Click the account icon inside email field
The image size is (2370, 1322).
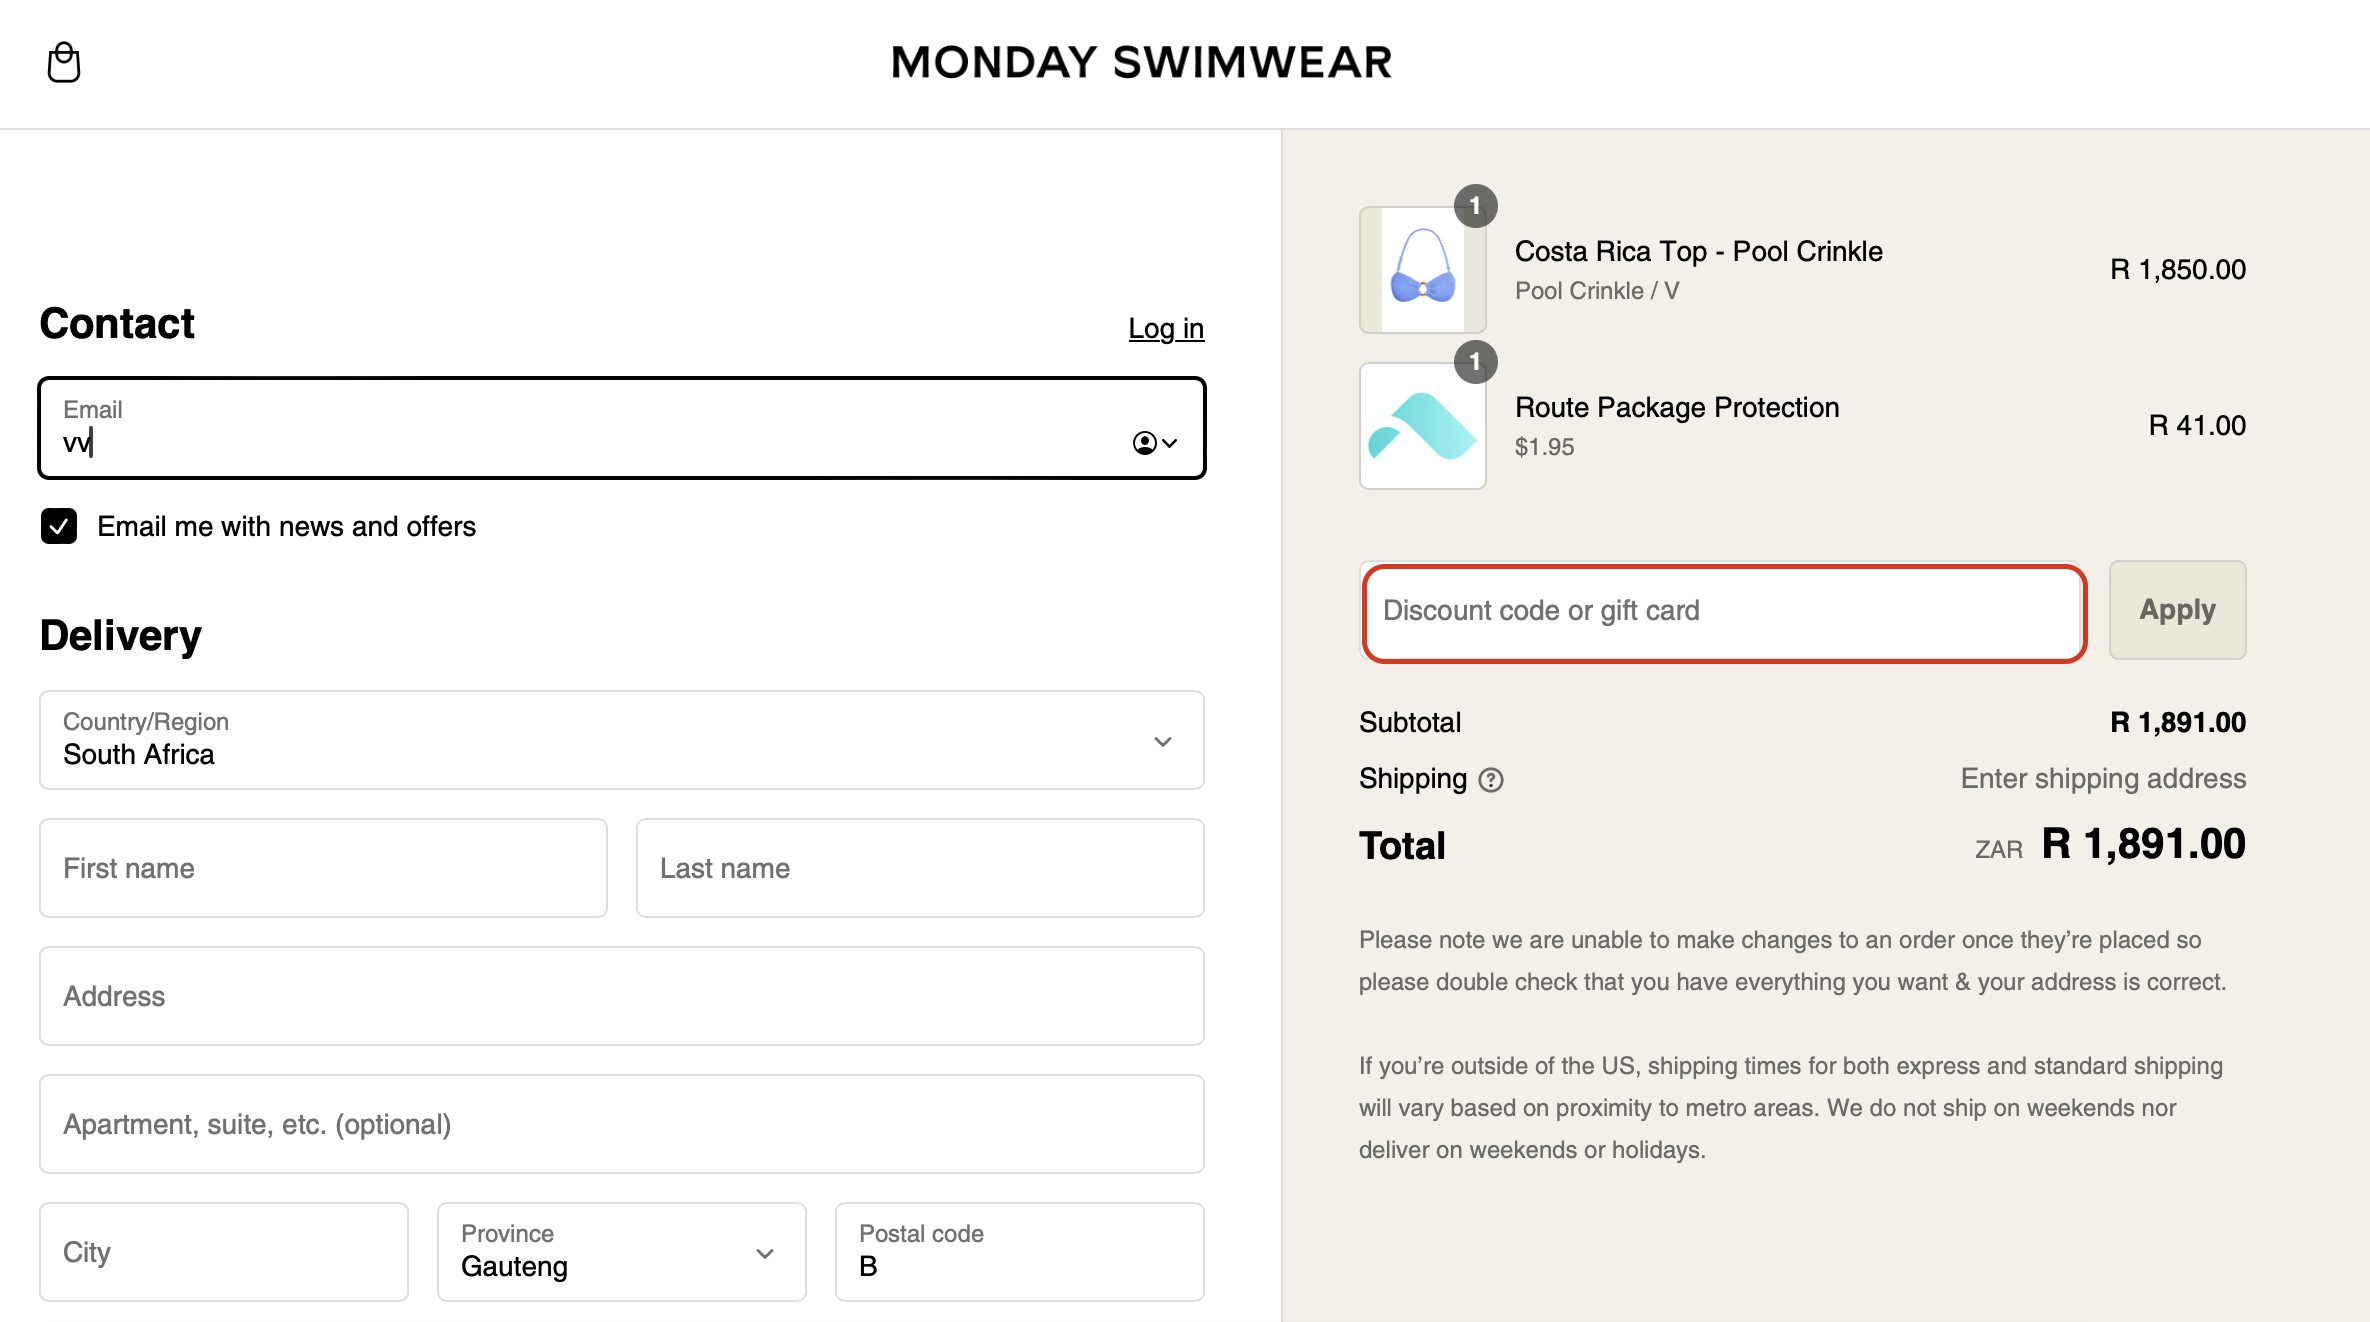coord(1143,443)
